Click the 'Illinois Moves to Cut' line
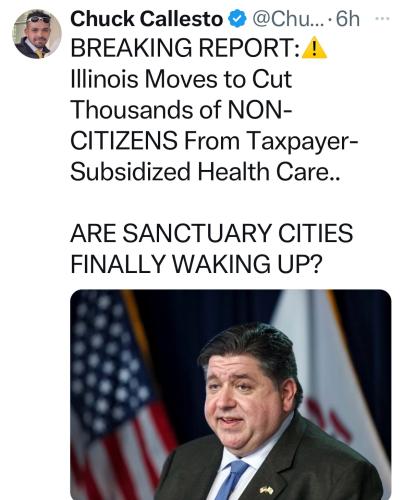 pyautogui.click(x=181, y=79)
